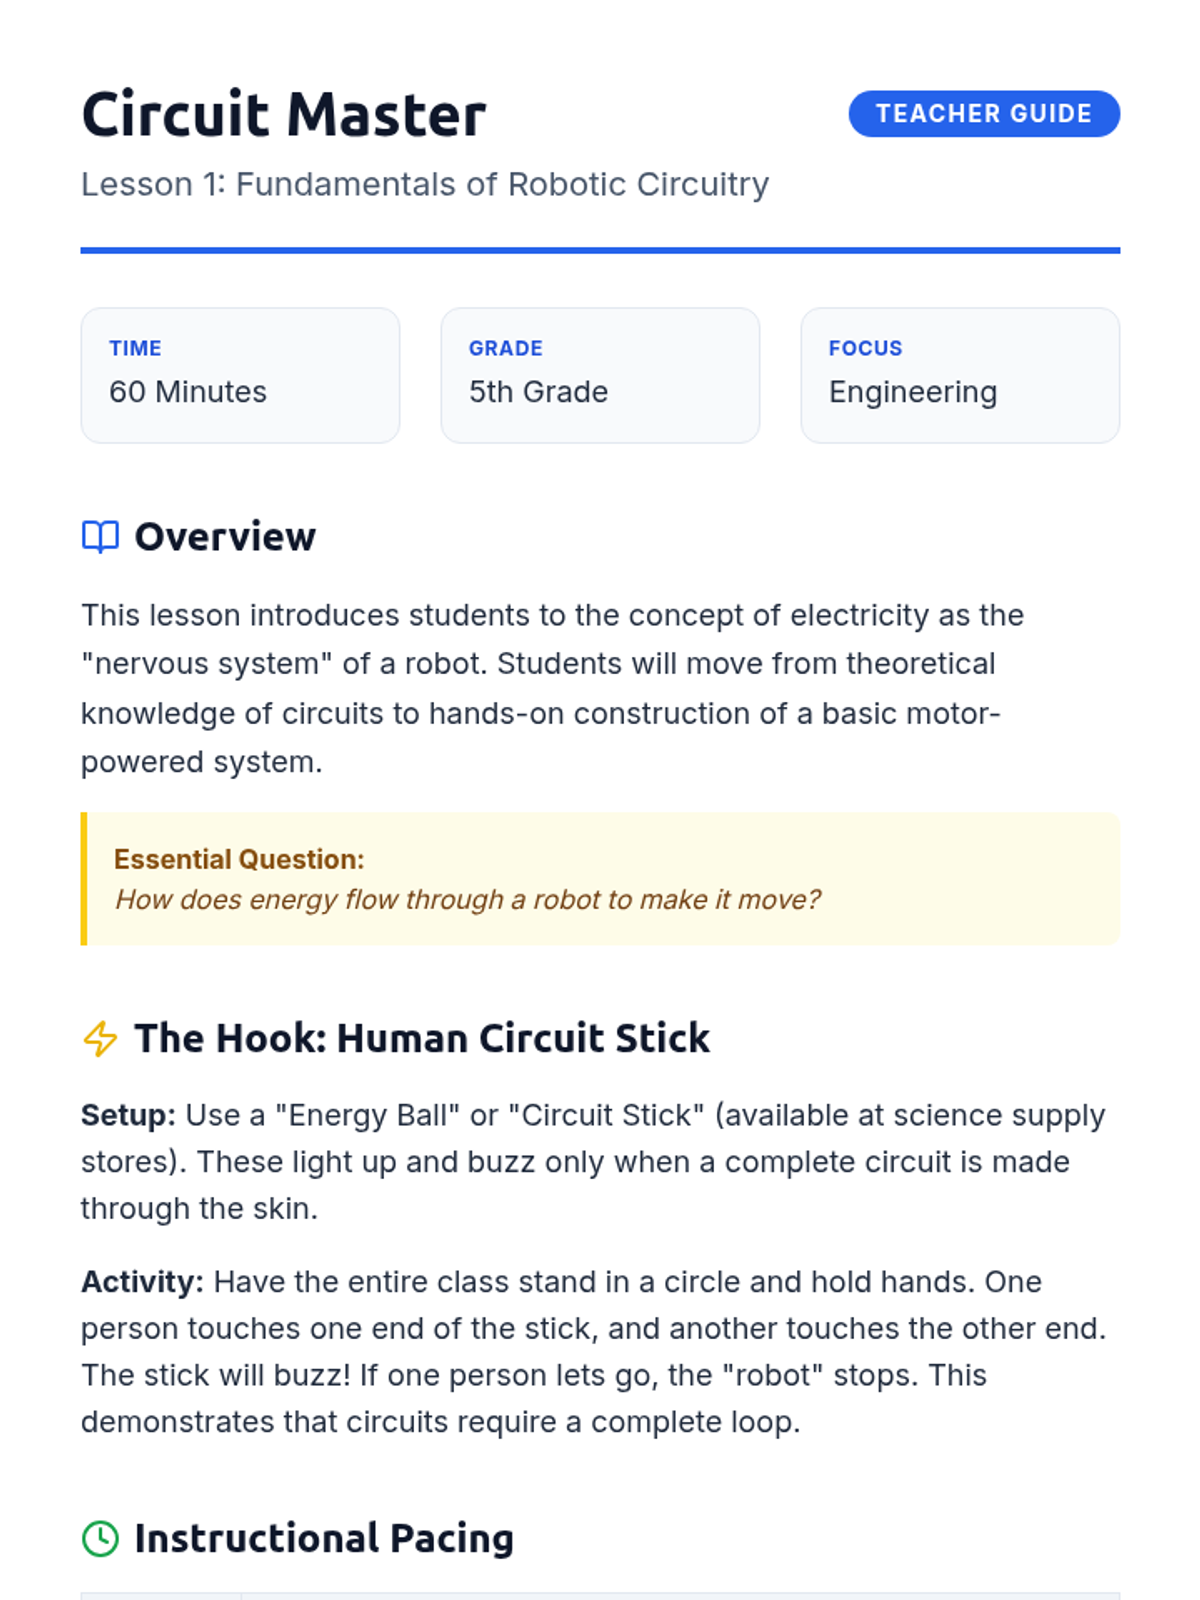
Task: Select the FOCUS Engineering card
Action: point(960,375)
